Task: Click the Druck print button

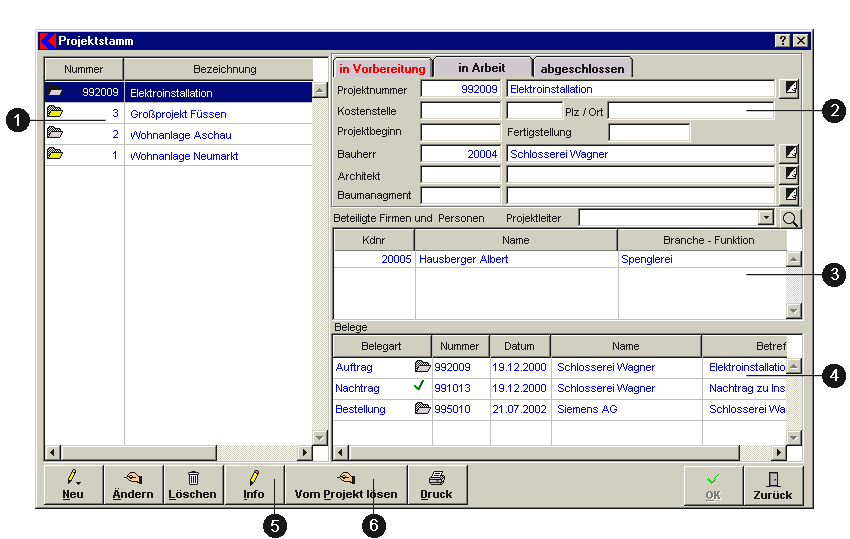Action: tap(436, 486)
